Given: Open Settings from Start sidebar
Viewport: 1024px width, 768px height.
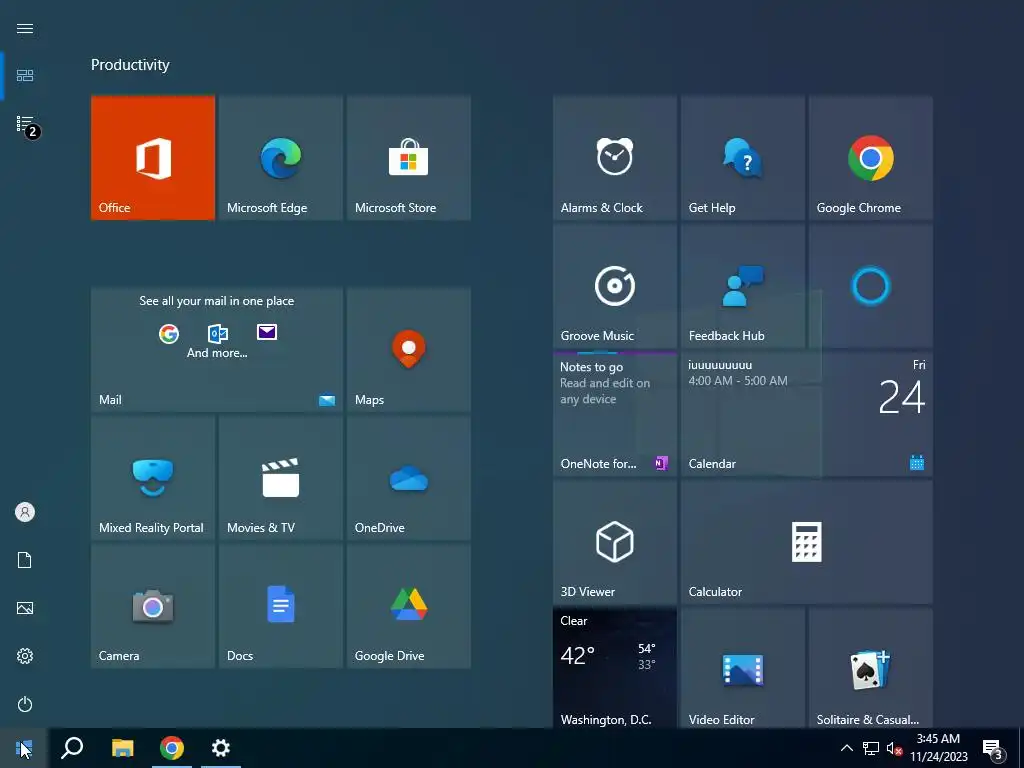Looking at the screenshot, I should pos(25,656).
